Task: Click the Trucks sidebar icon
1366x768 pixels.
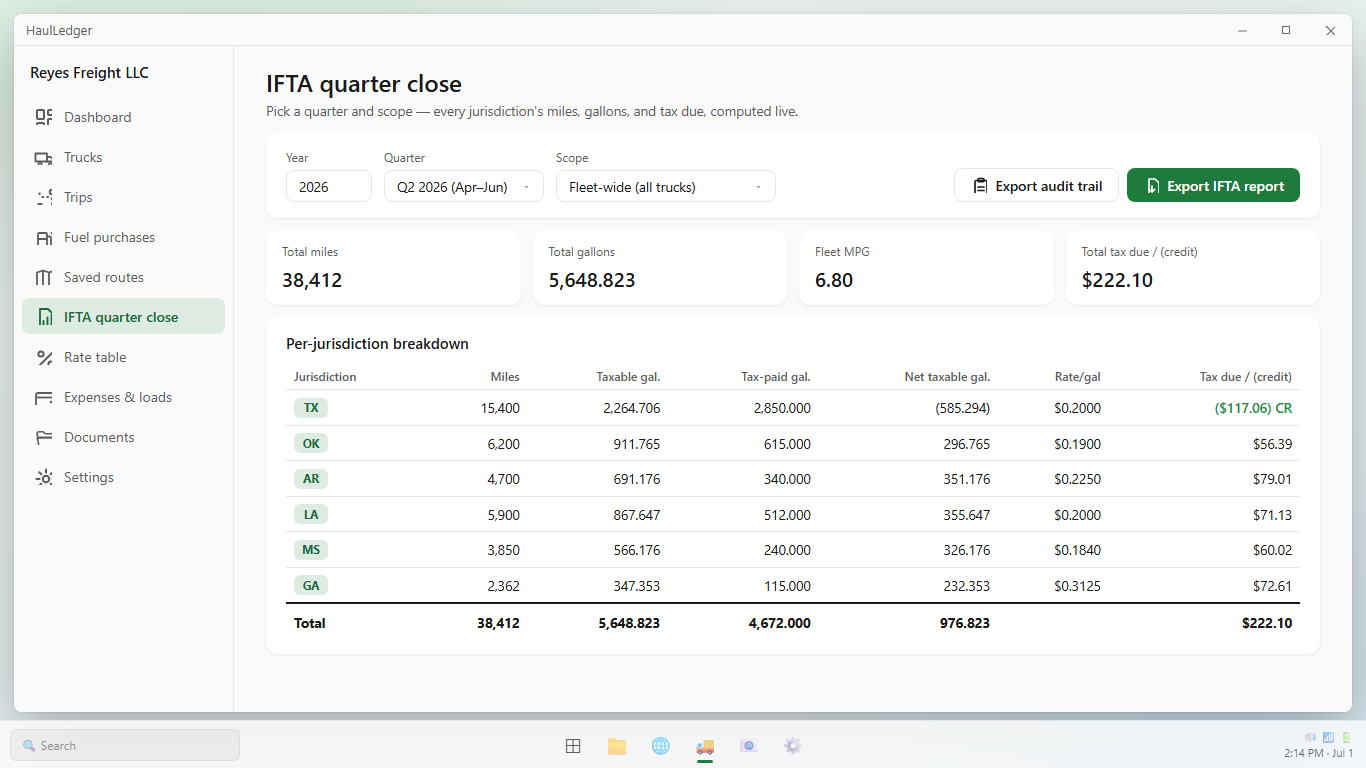Action: [44, 157]
